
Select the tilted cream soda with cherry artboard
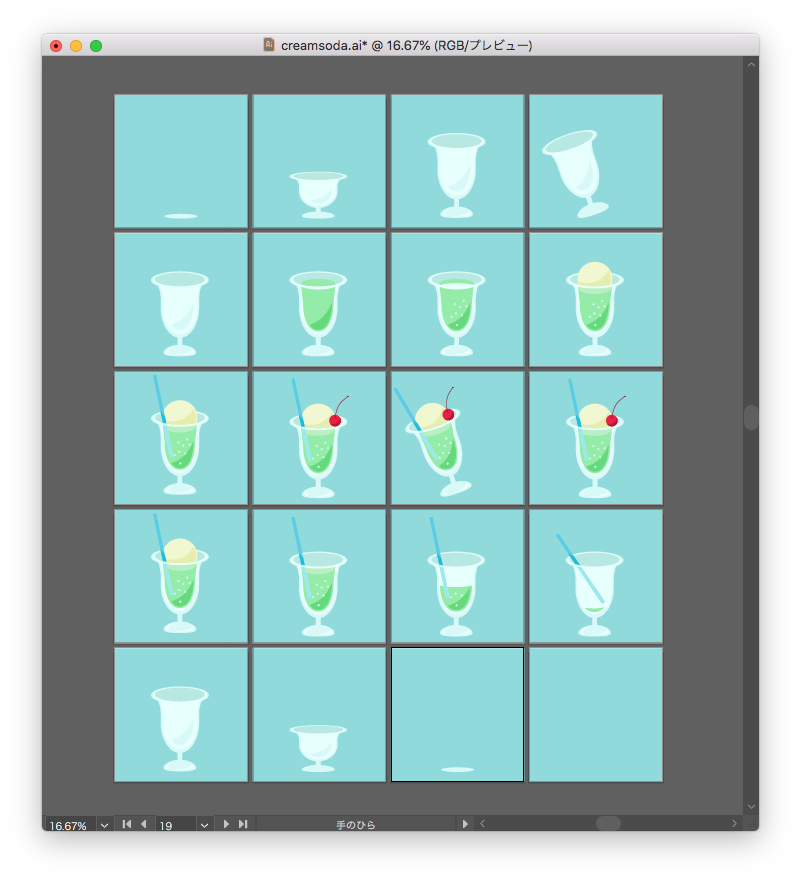457,438
